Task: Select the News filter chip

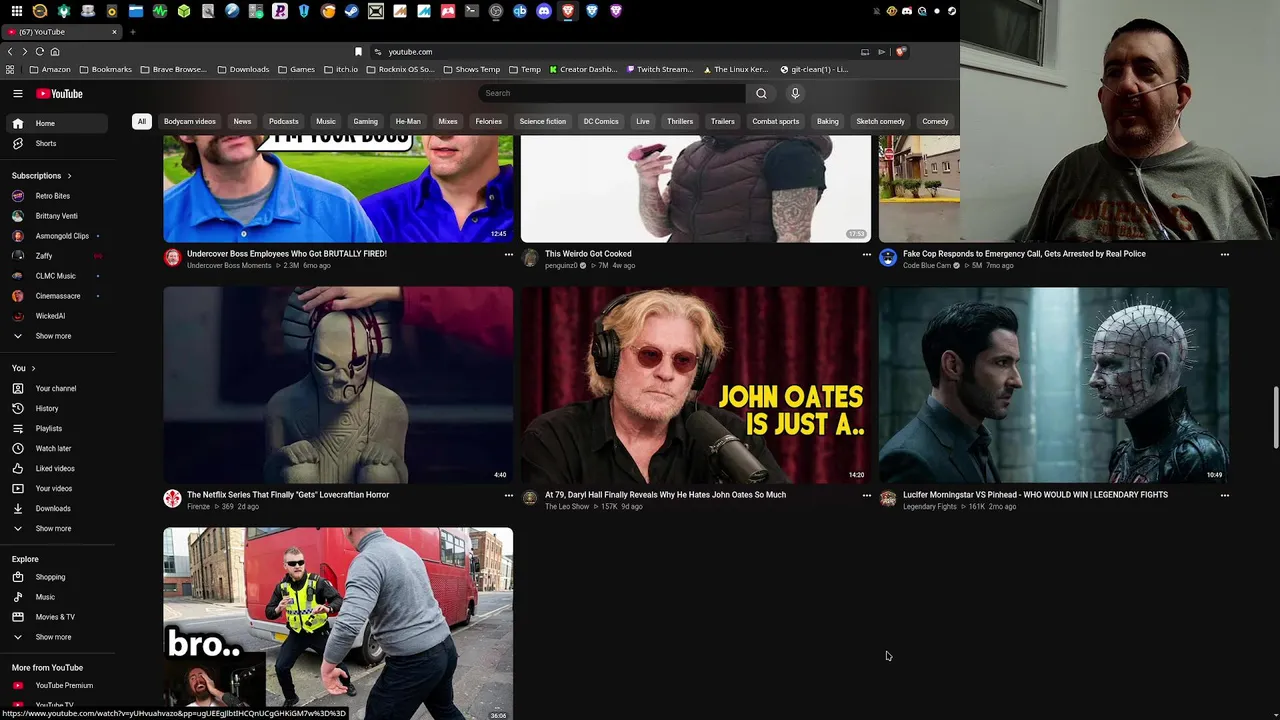Action: click(x=242, y=121)
